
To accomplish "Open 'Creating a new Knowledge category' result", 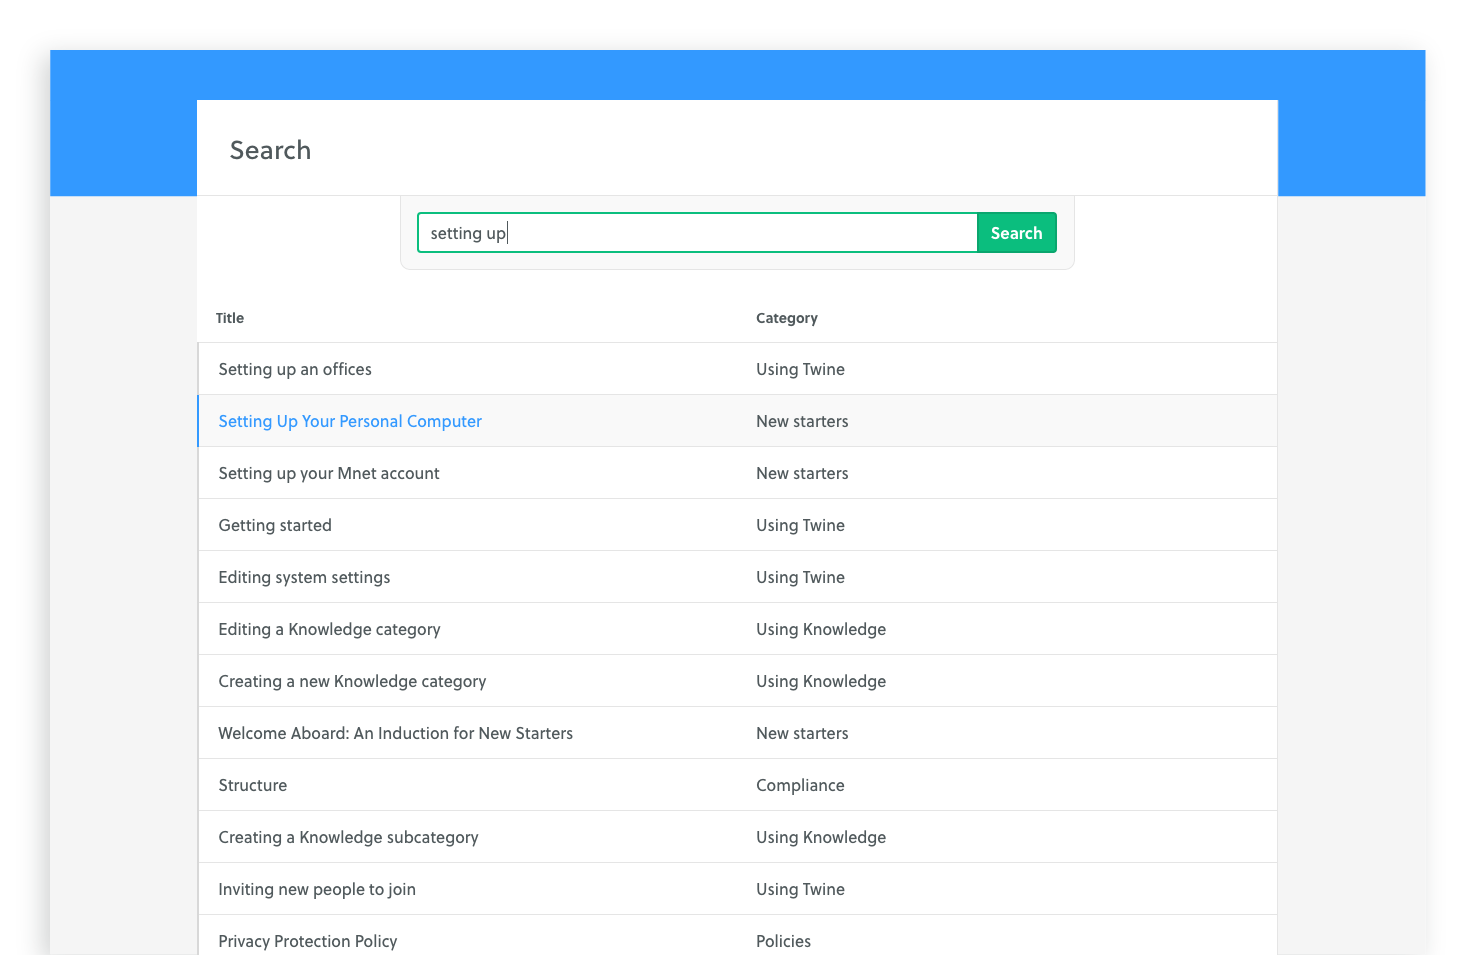I will click(352, 681).
